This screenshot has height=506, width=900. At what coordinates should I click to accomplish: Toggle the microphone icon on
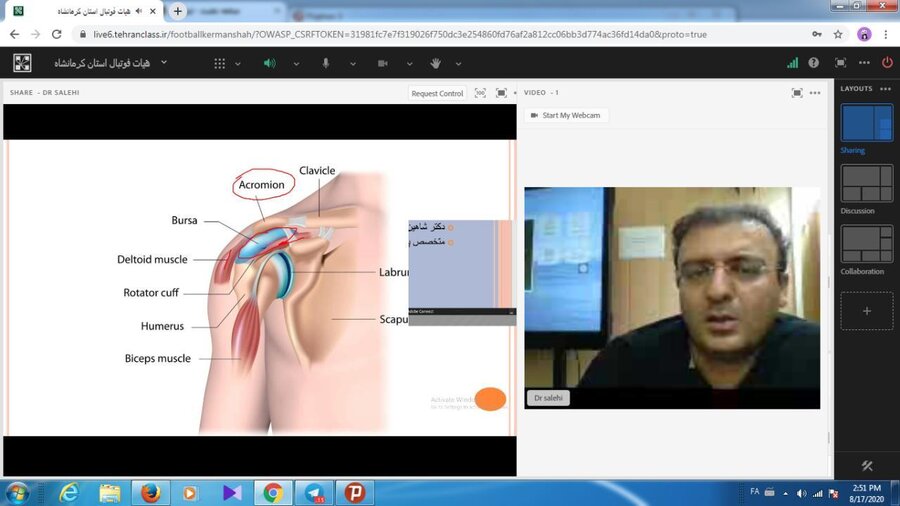click(326, 63)
